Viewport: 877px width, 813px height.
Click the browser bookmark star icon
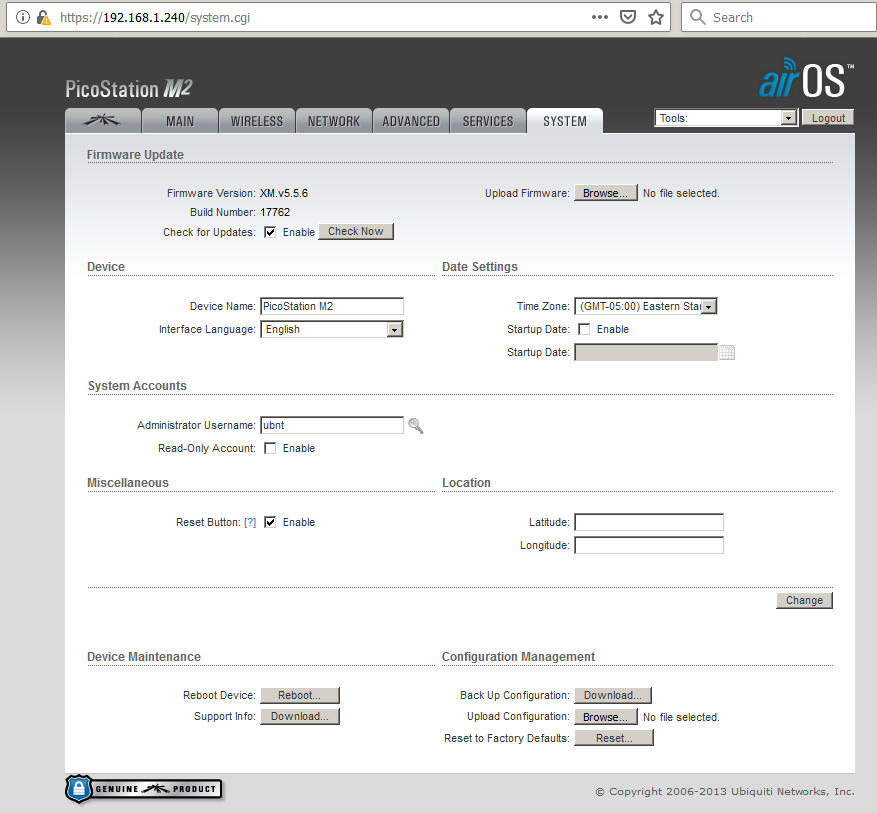pos(656,17)
